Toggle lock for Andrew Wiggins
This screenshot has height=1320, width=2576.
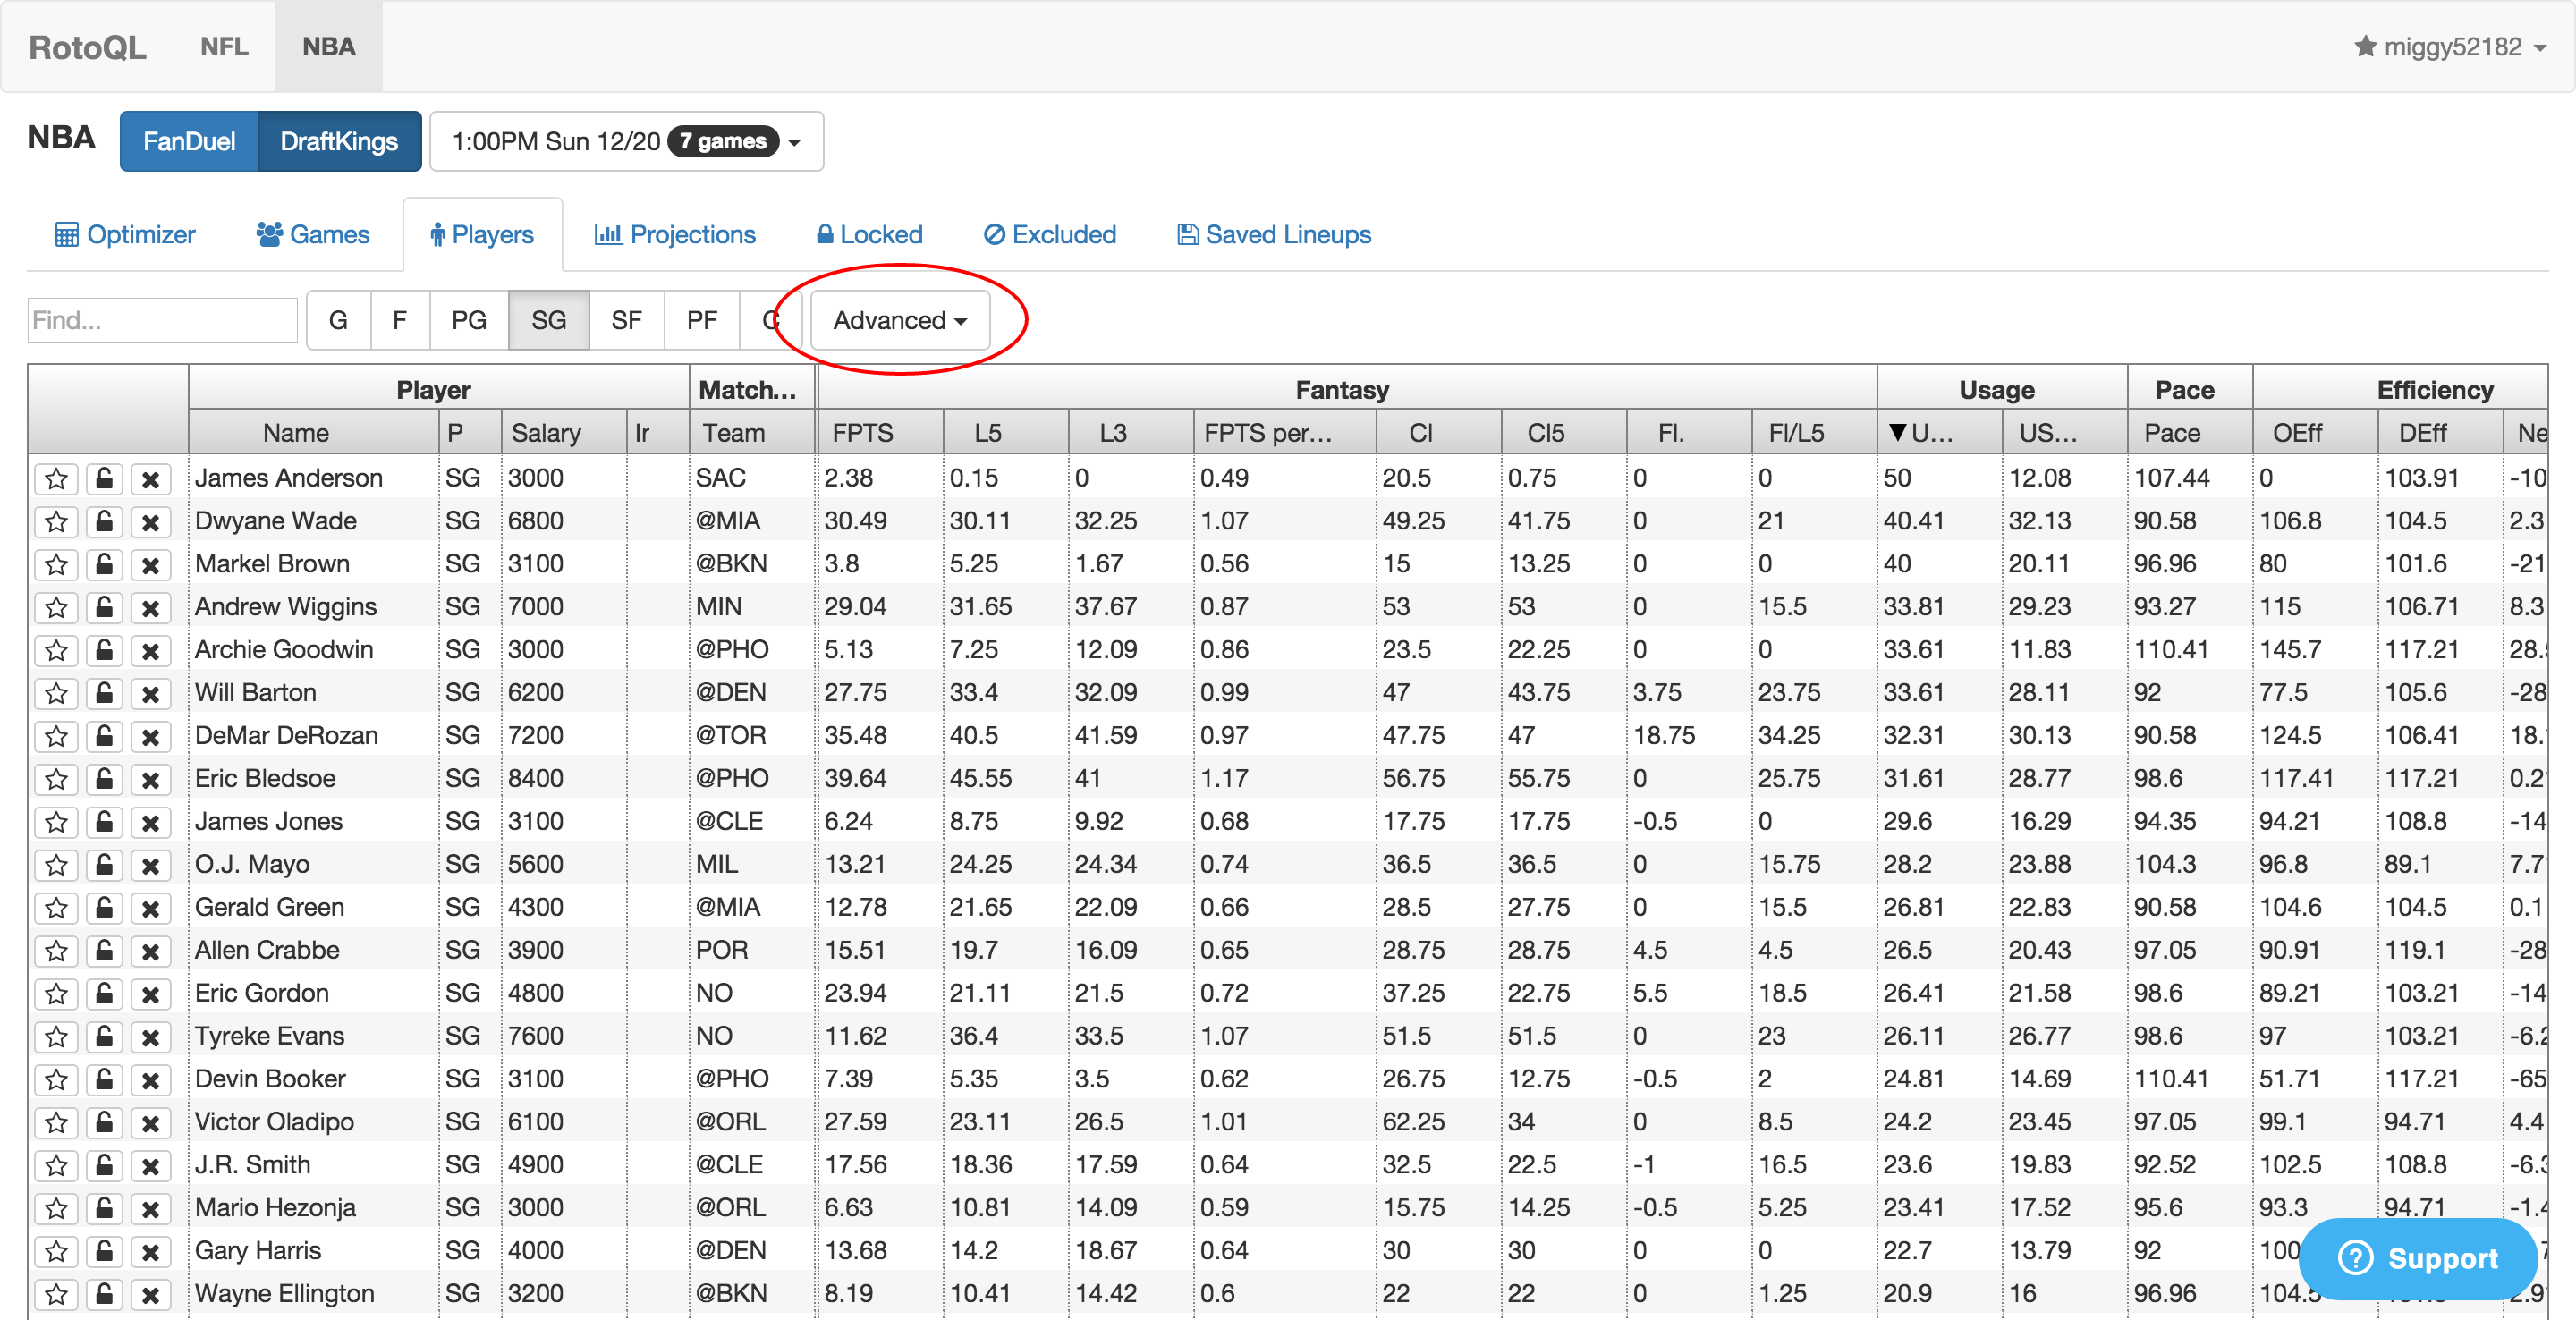(x=103, y=608)
